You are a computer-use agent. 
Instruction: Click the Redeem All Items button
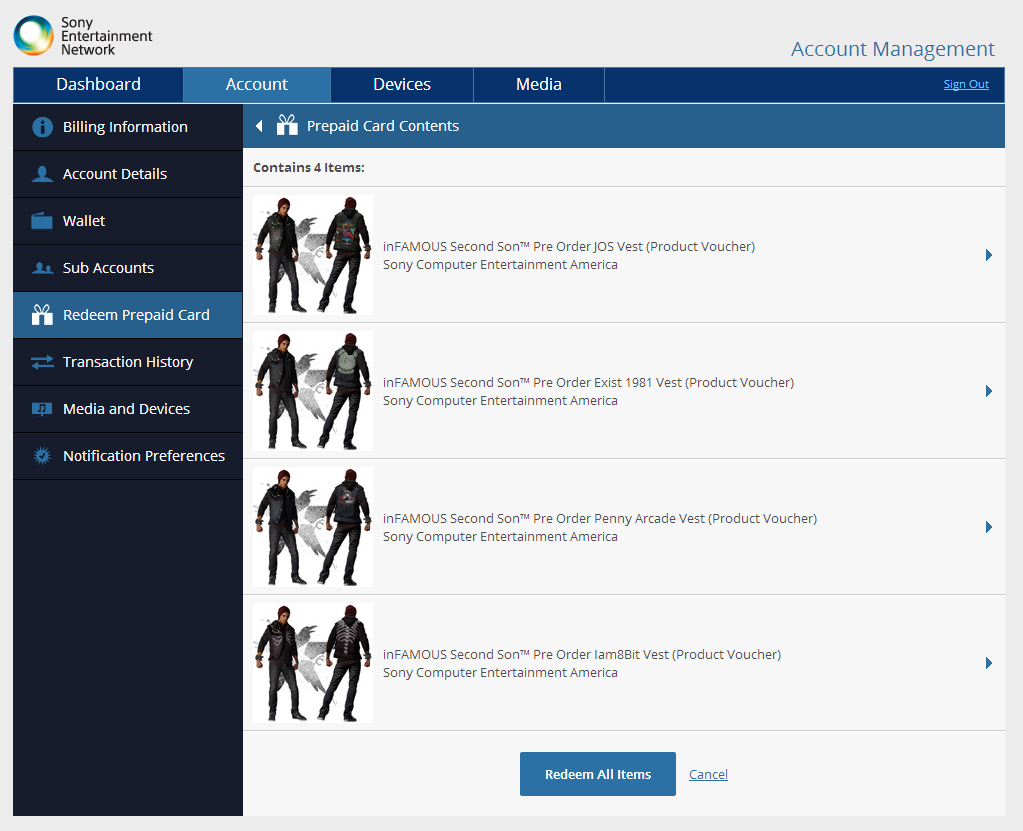point(598,774)
